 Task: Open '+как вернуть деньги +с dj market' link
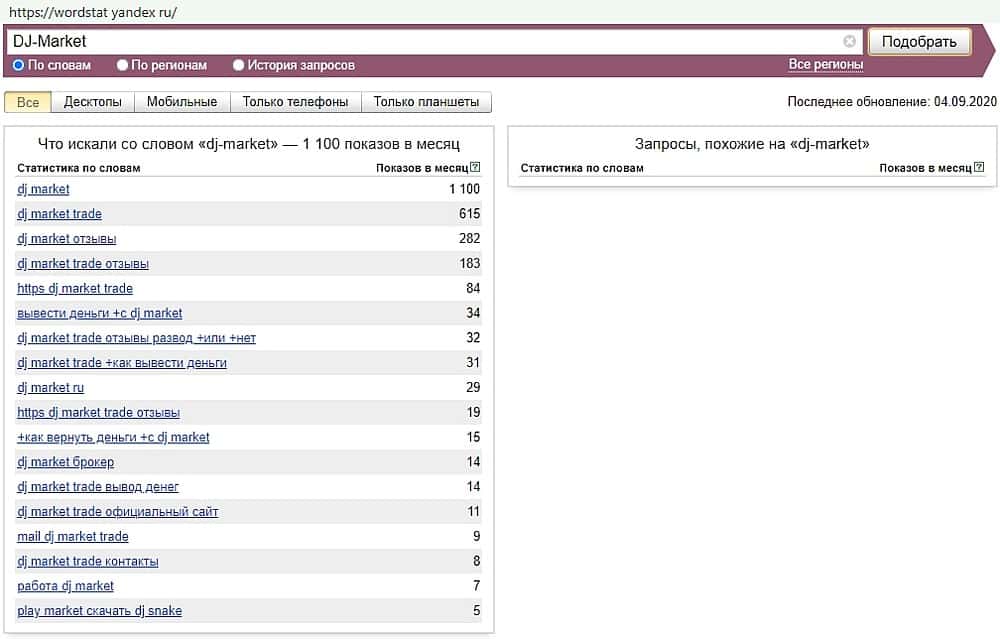click(x=113, y=438)
